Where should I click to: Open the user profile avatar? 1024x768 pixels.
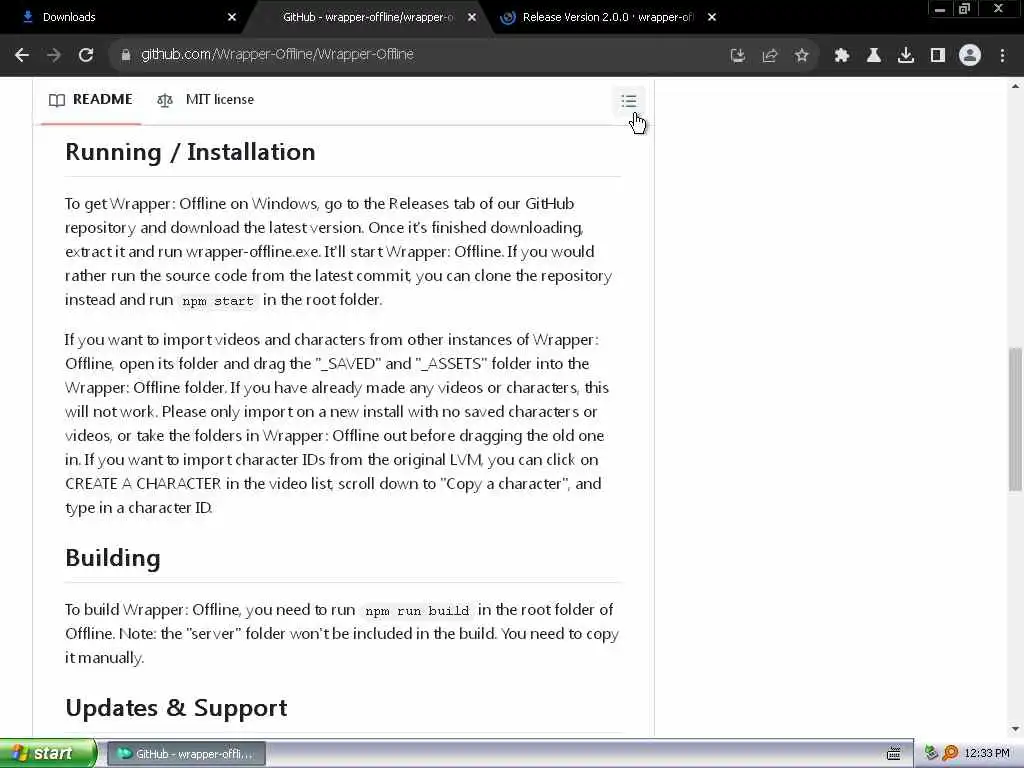point(970,56)
